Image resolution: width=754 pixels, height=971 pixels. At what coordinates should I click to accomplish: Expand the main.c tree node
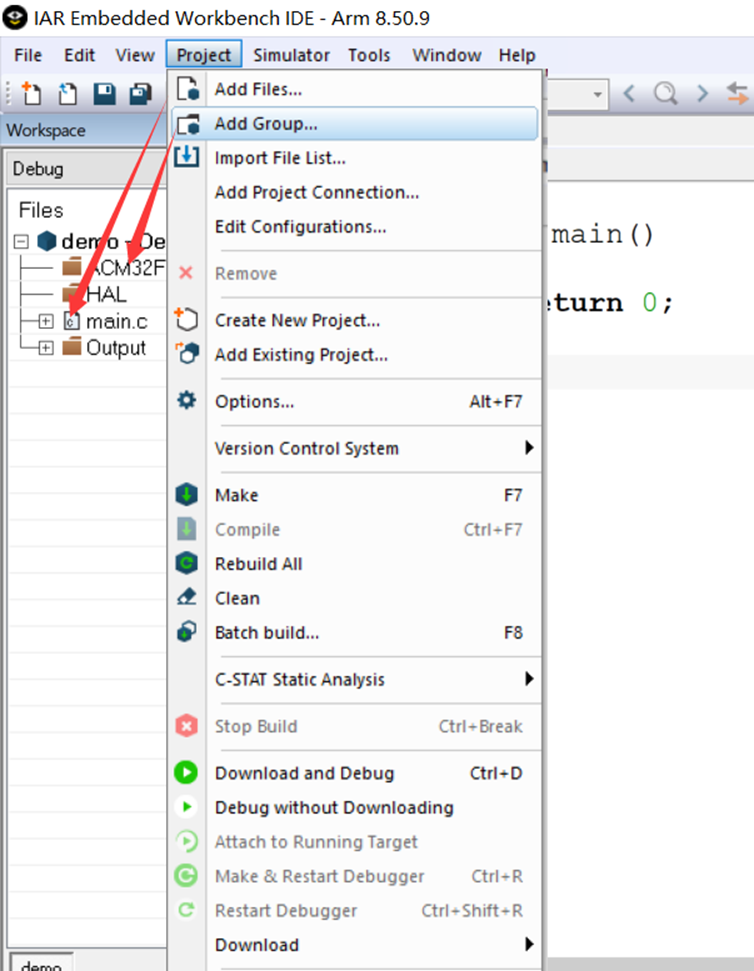[45, 321]
